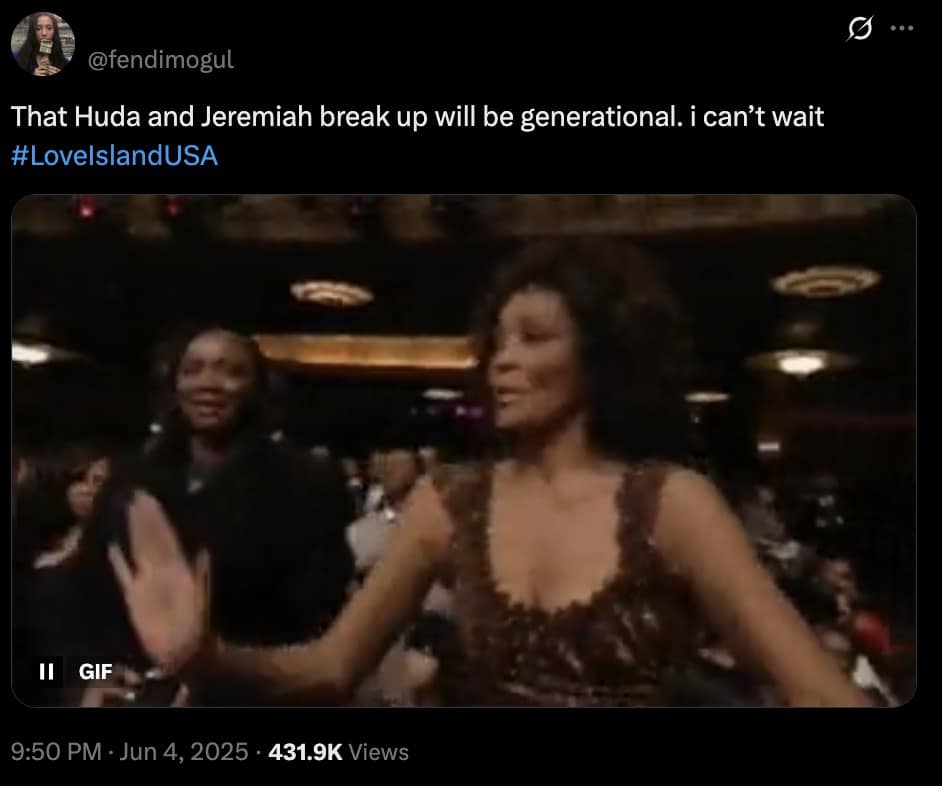The image size is (942, 786).
Task: Click the Views label text
Action: (x=378, y=752)
